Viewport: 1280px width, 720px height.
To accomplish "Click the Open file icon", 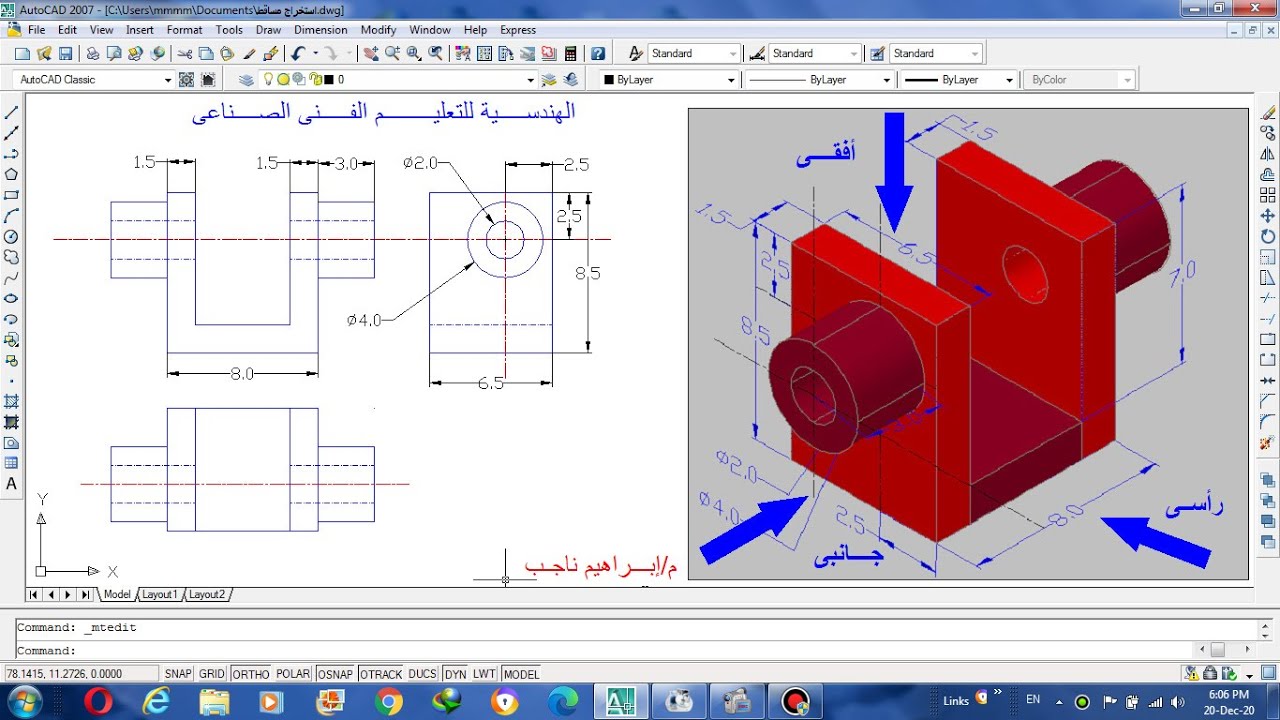I will click(44, 53).
